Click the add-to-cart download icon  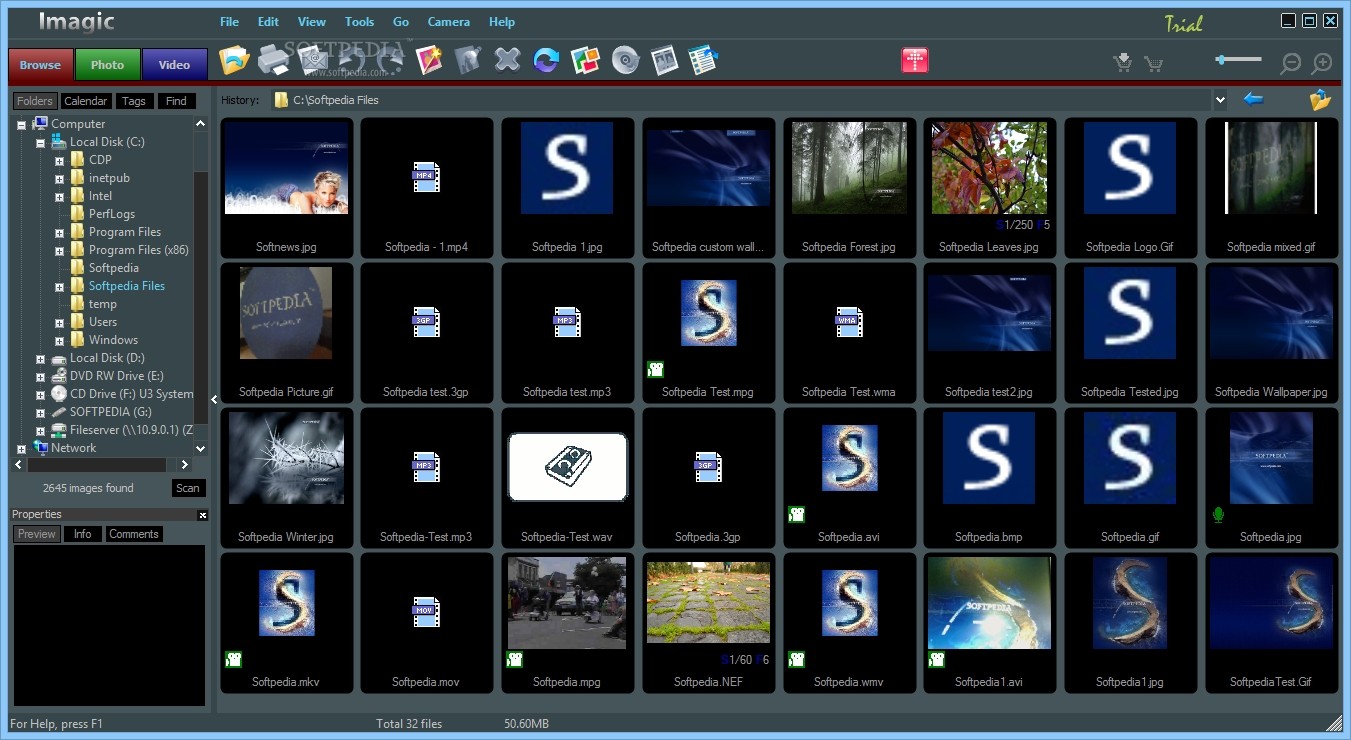pos(1123,63)
